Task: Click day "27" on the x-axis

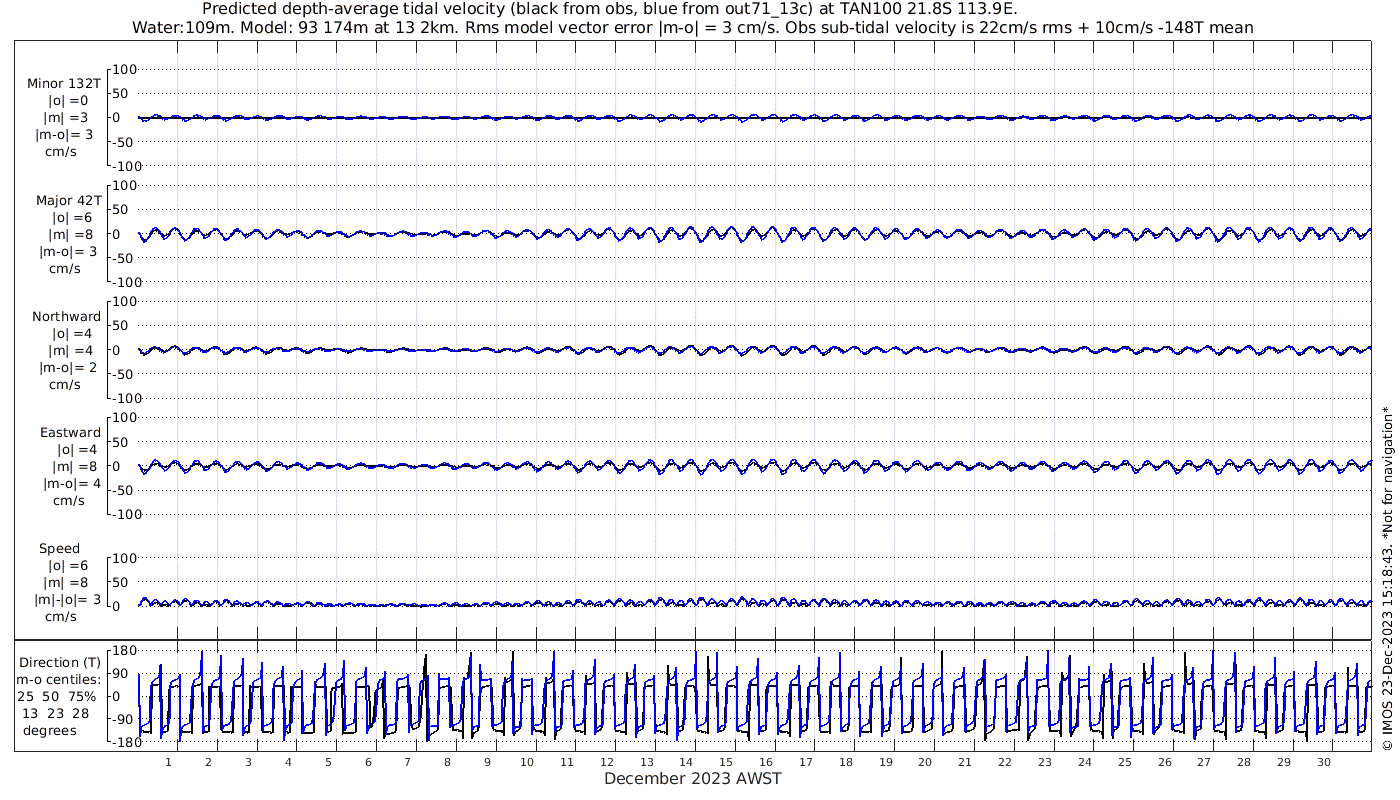Action: tap(1204, 762)
